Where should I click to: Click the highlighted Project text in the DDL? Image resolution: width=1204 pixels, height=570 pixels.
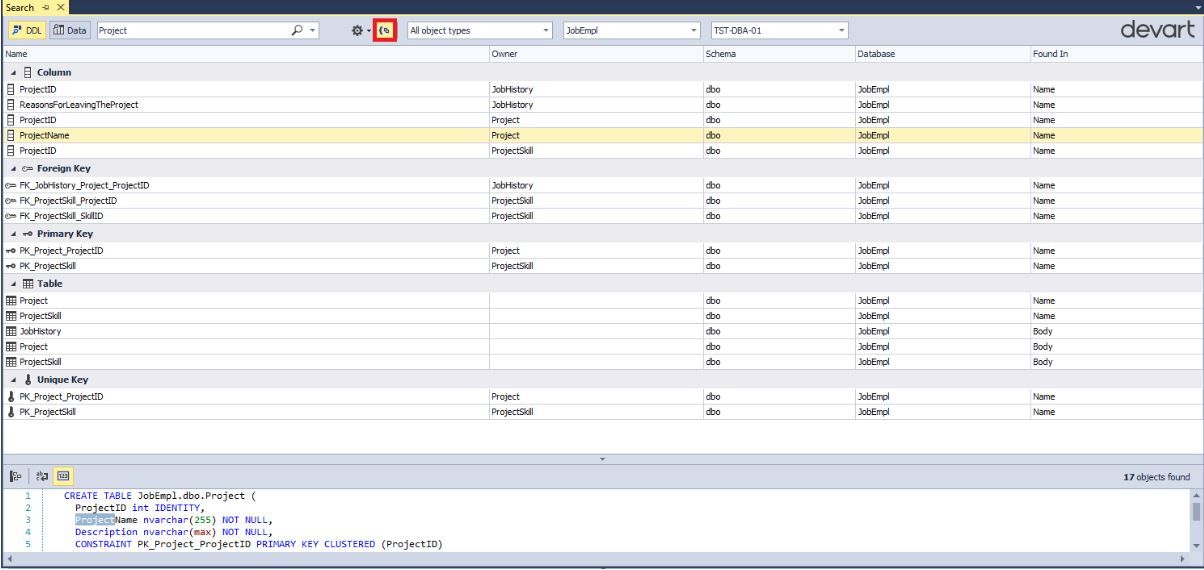point(94,520)
